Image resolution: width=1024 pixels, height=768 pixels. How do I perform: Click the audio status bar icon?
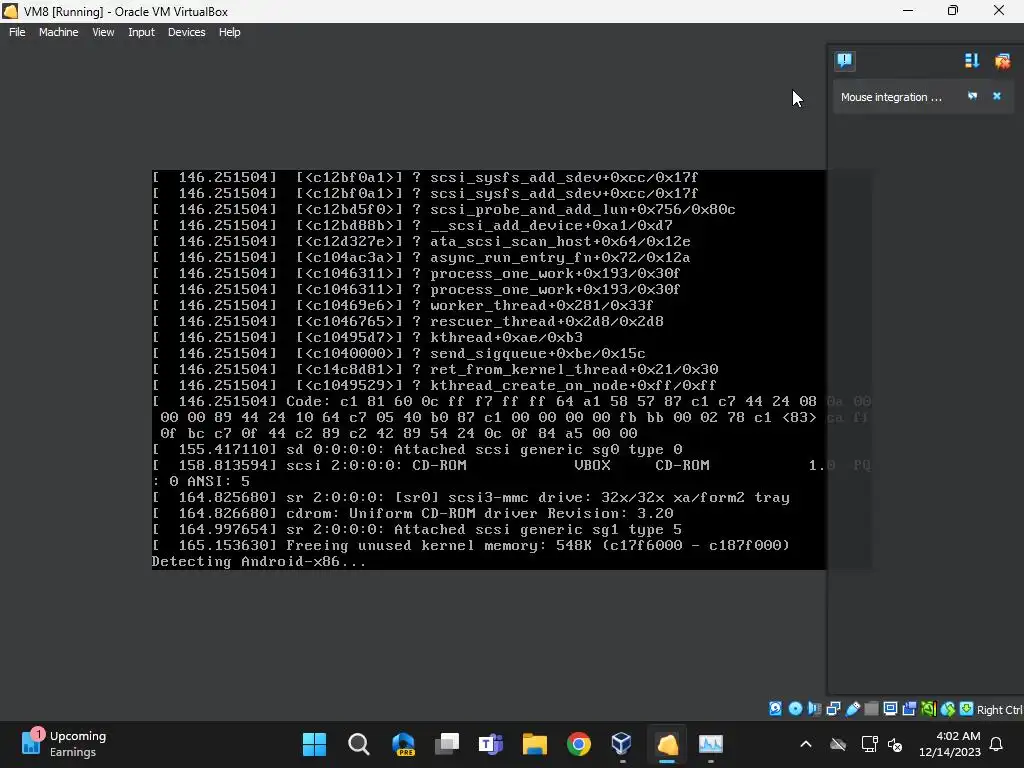pyautogui.click(x=814, y=709)
